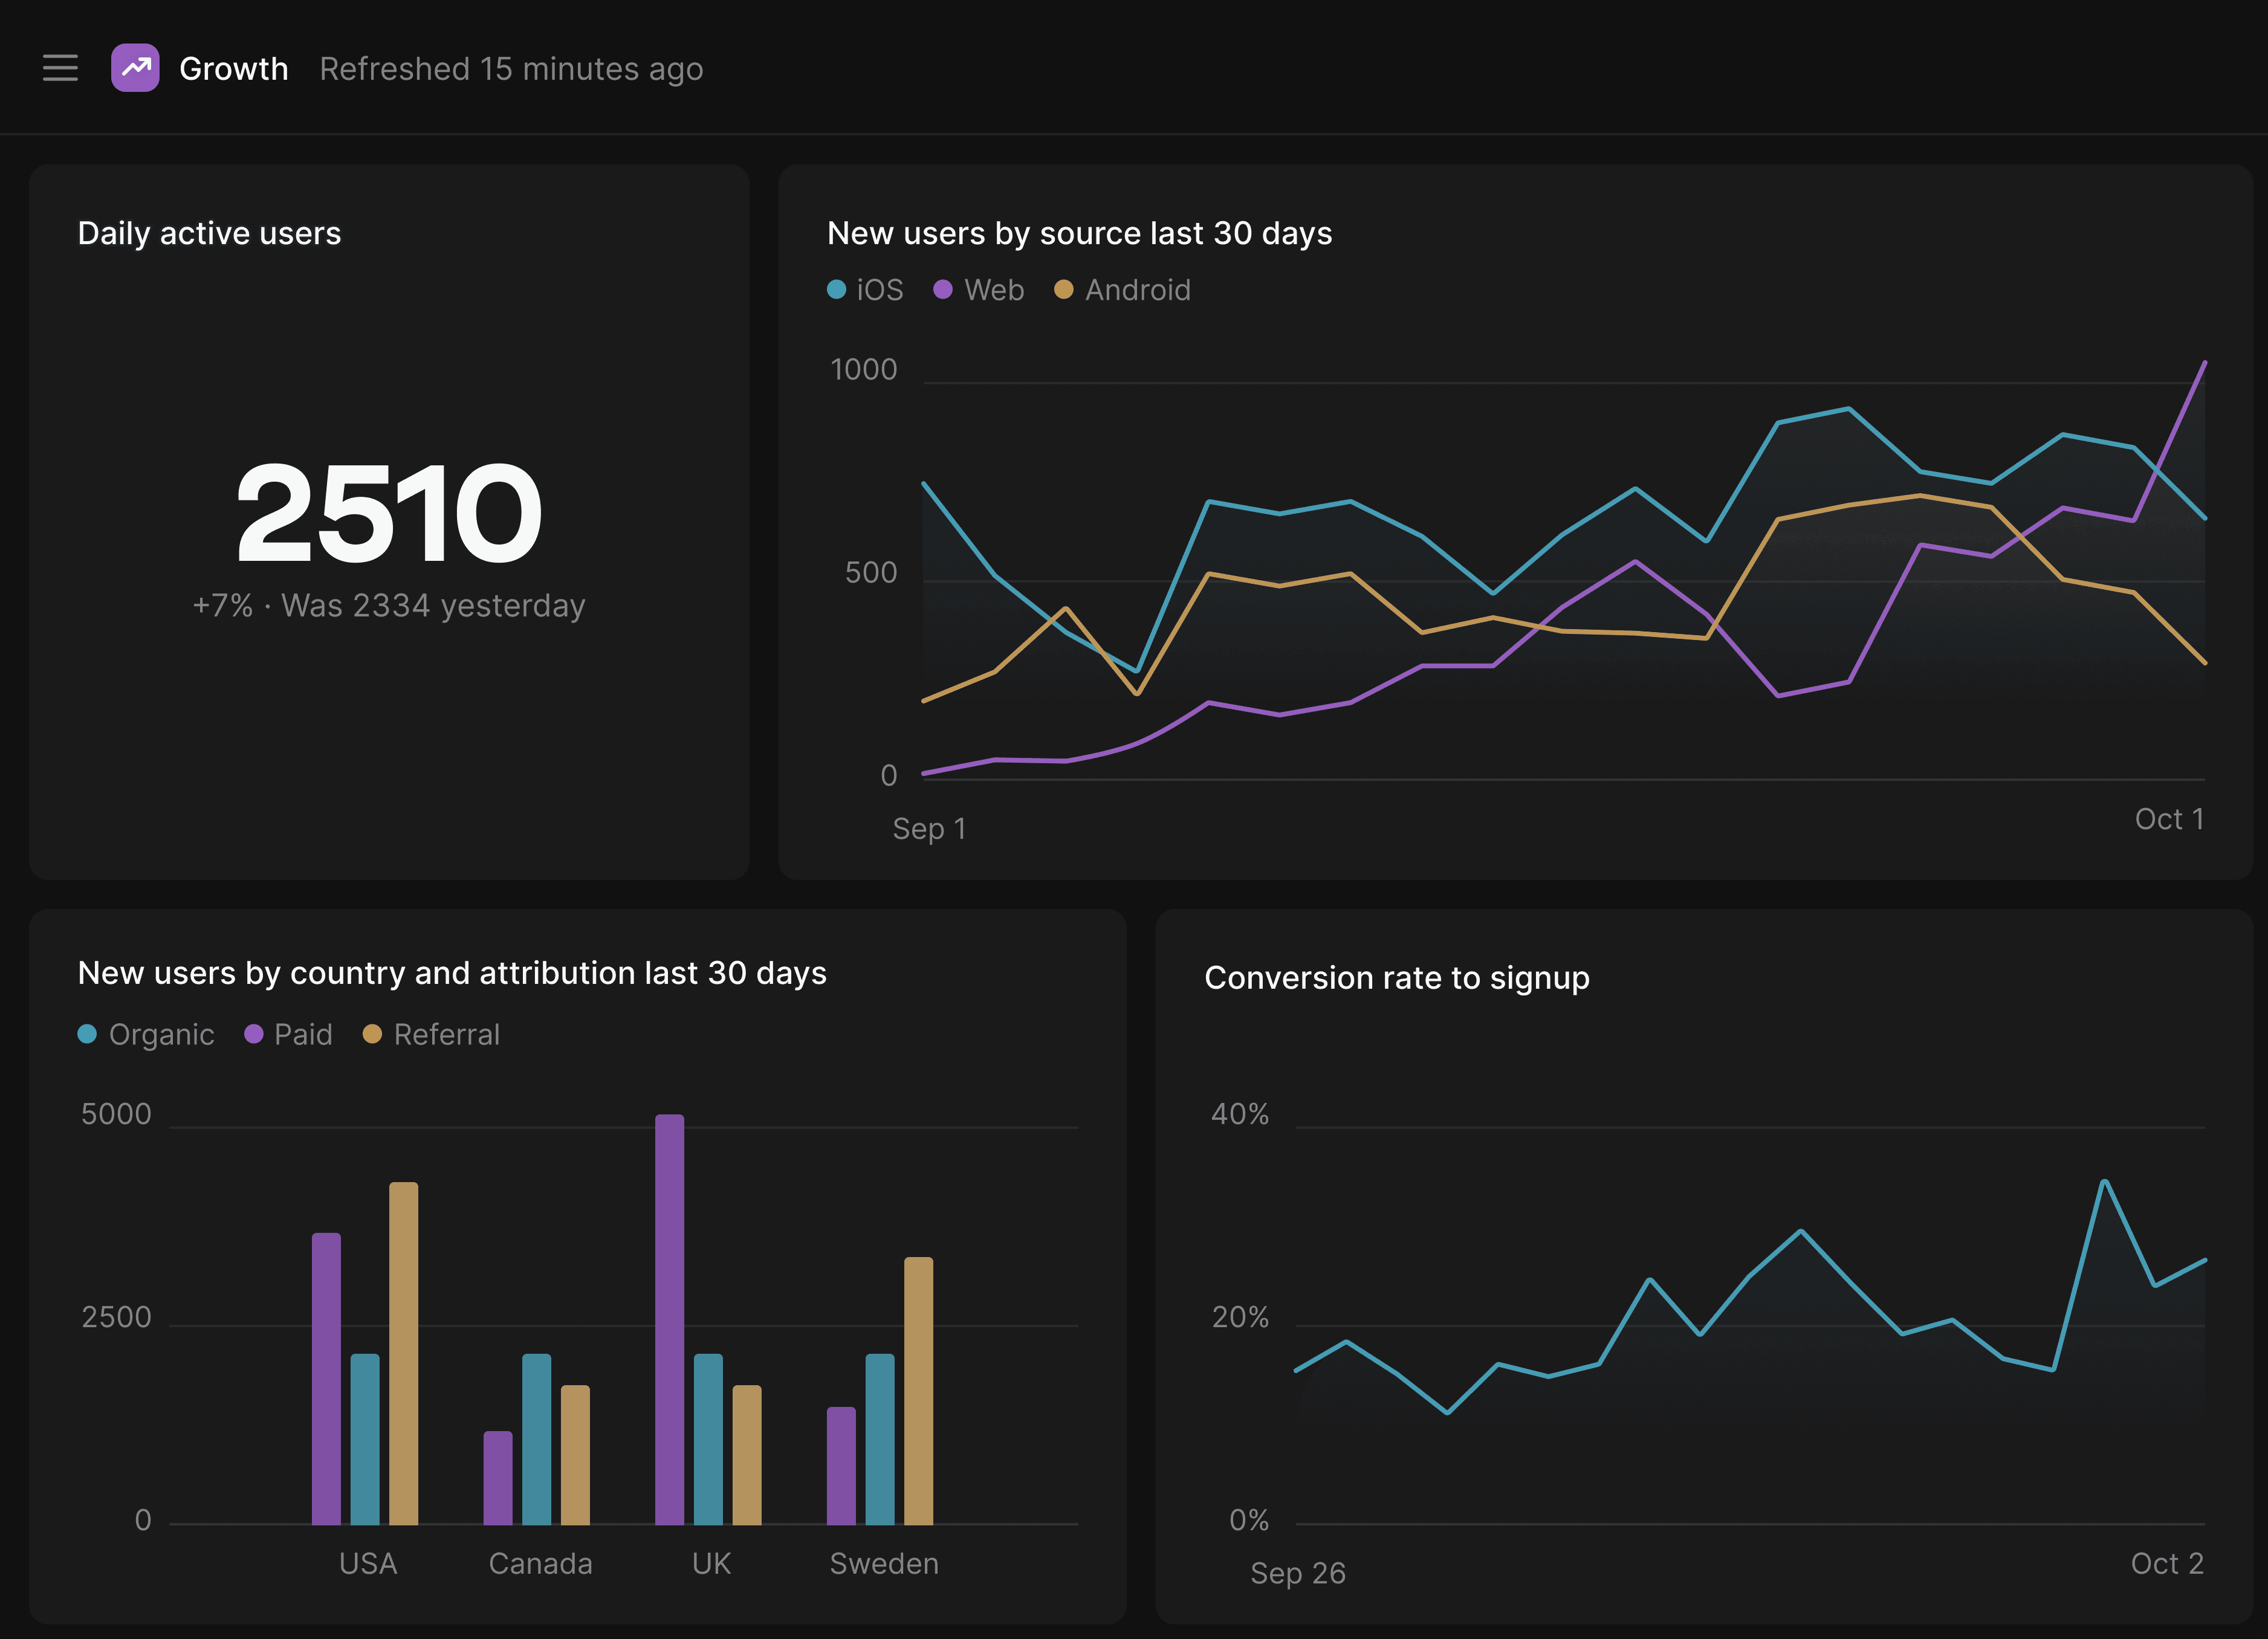
Task: Click 'Conversion rate to signup' title
Action: 1397,977
